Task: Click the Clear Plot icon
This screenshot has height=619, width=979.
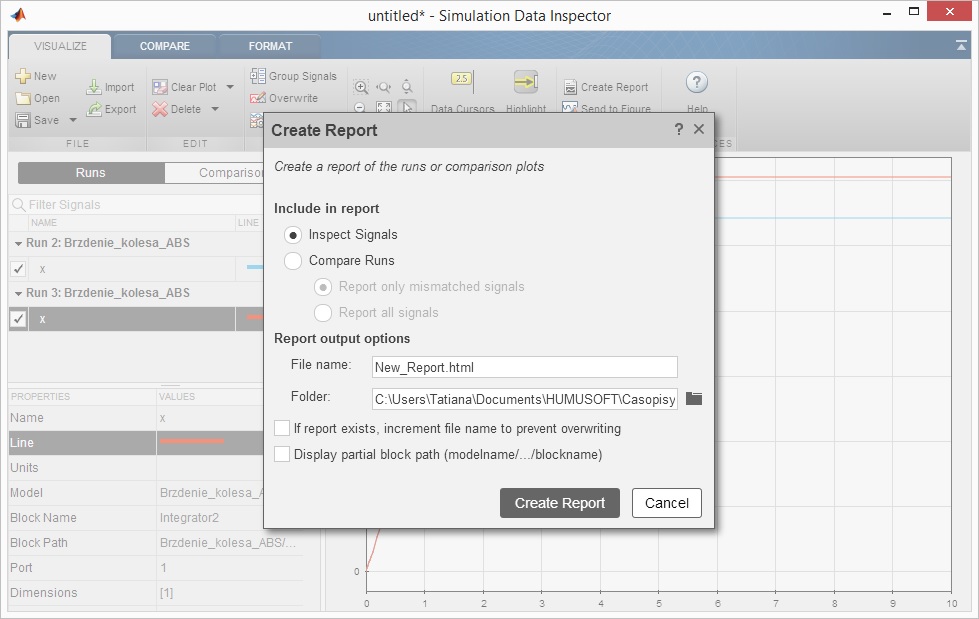Action: tap(160, 87)
